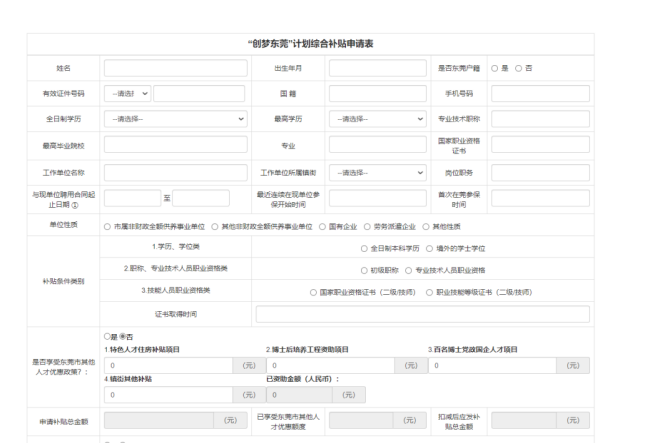Select 否 for 是否东莞户籍
Viewport: 654px width, 446px height.
point(521,67)
